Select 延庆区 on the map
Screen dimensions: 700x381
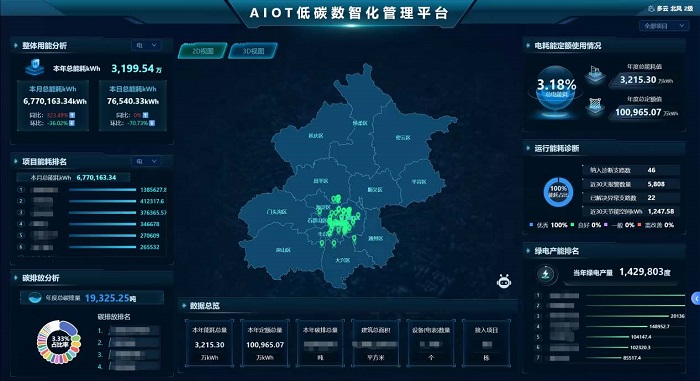(x=316, y=135)
